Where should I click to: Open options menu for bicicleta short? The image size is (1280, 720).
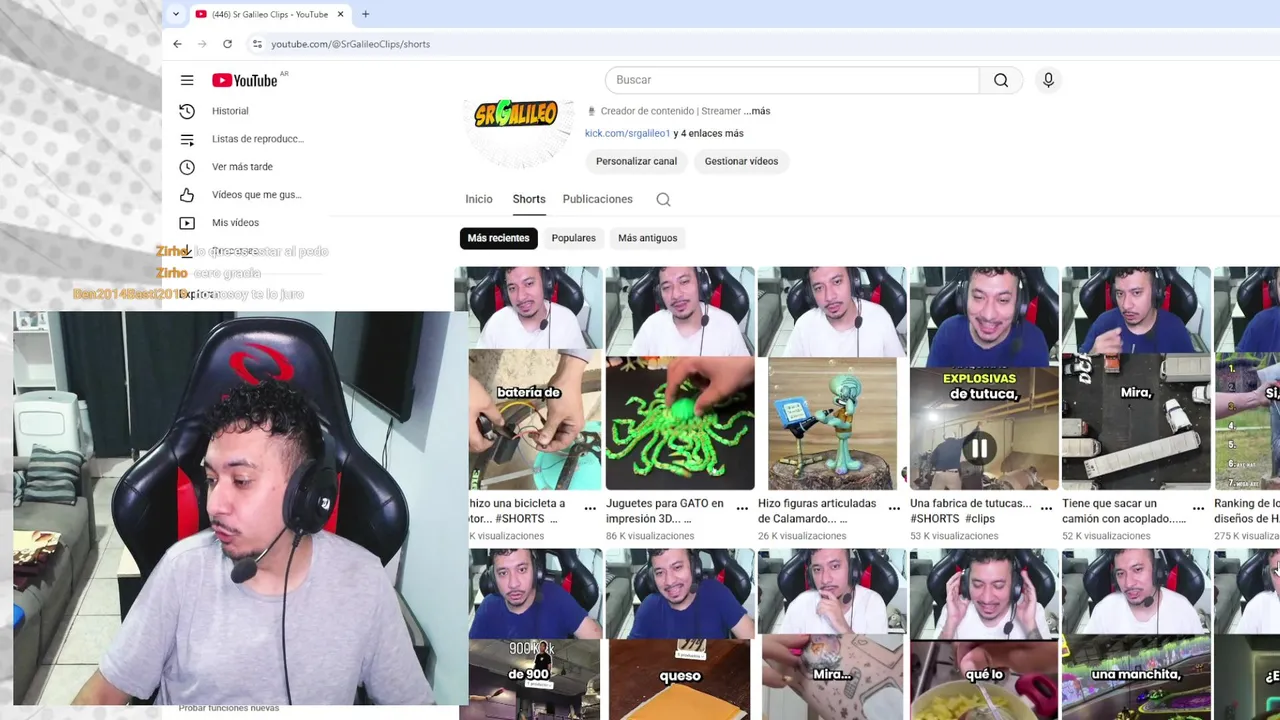pyautogui.click(x=590, y=509)
